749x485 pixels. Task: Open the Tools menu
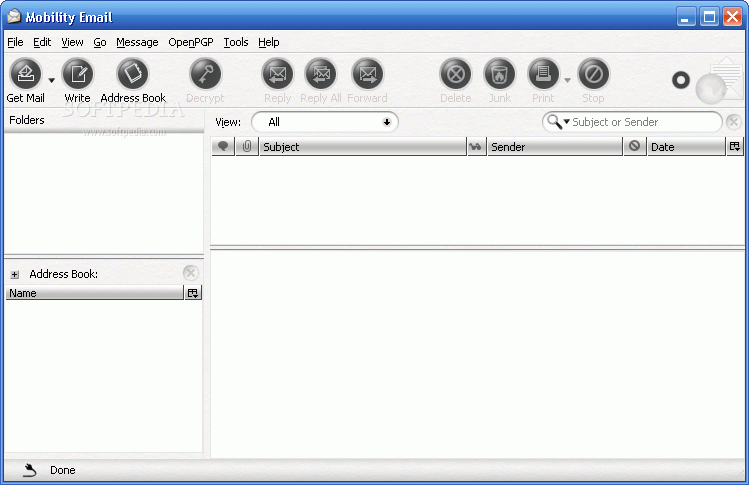coord(236,42)
